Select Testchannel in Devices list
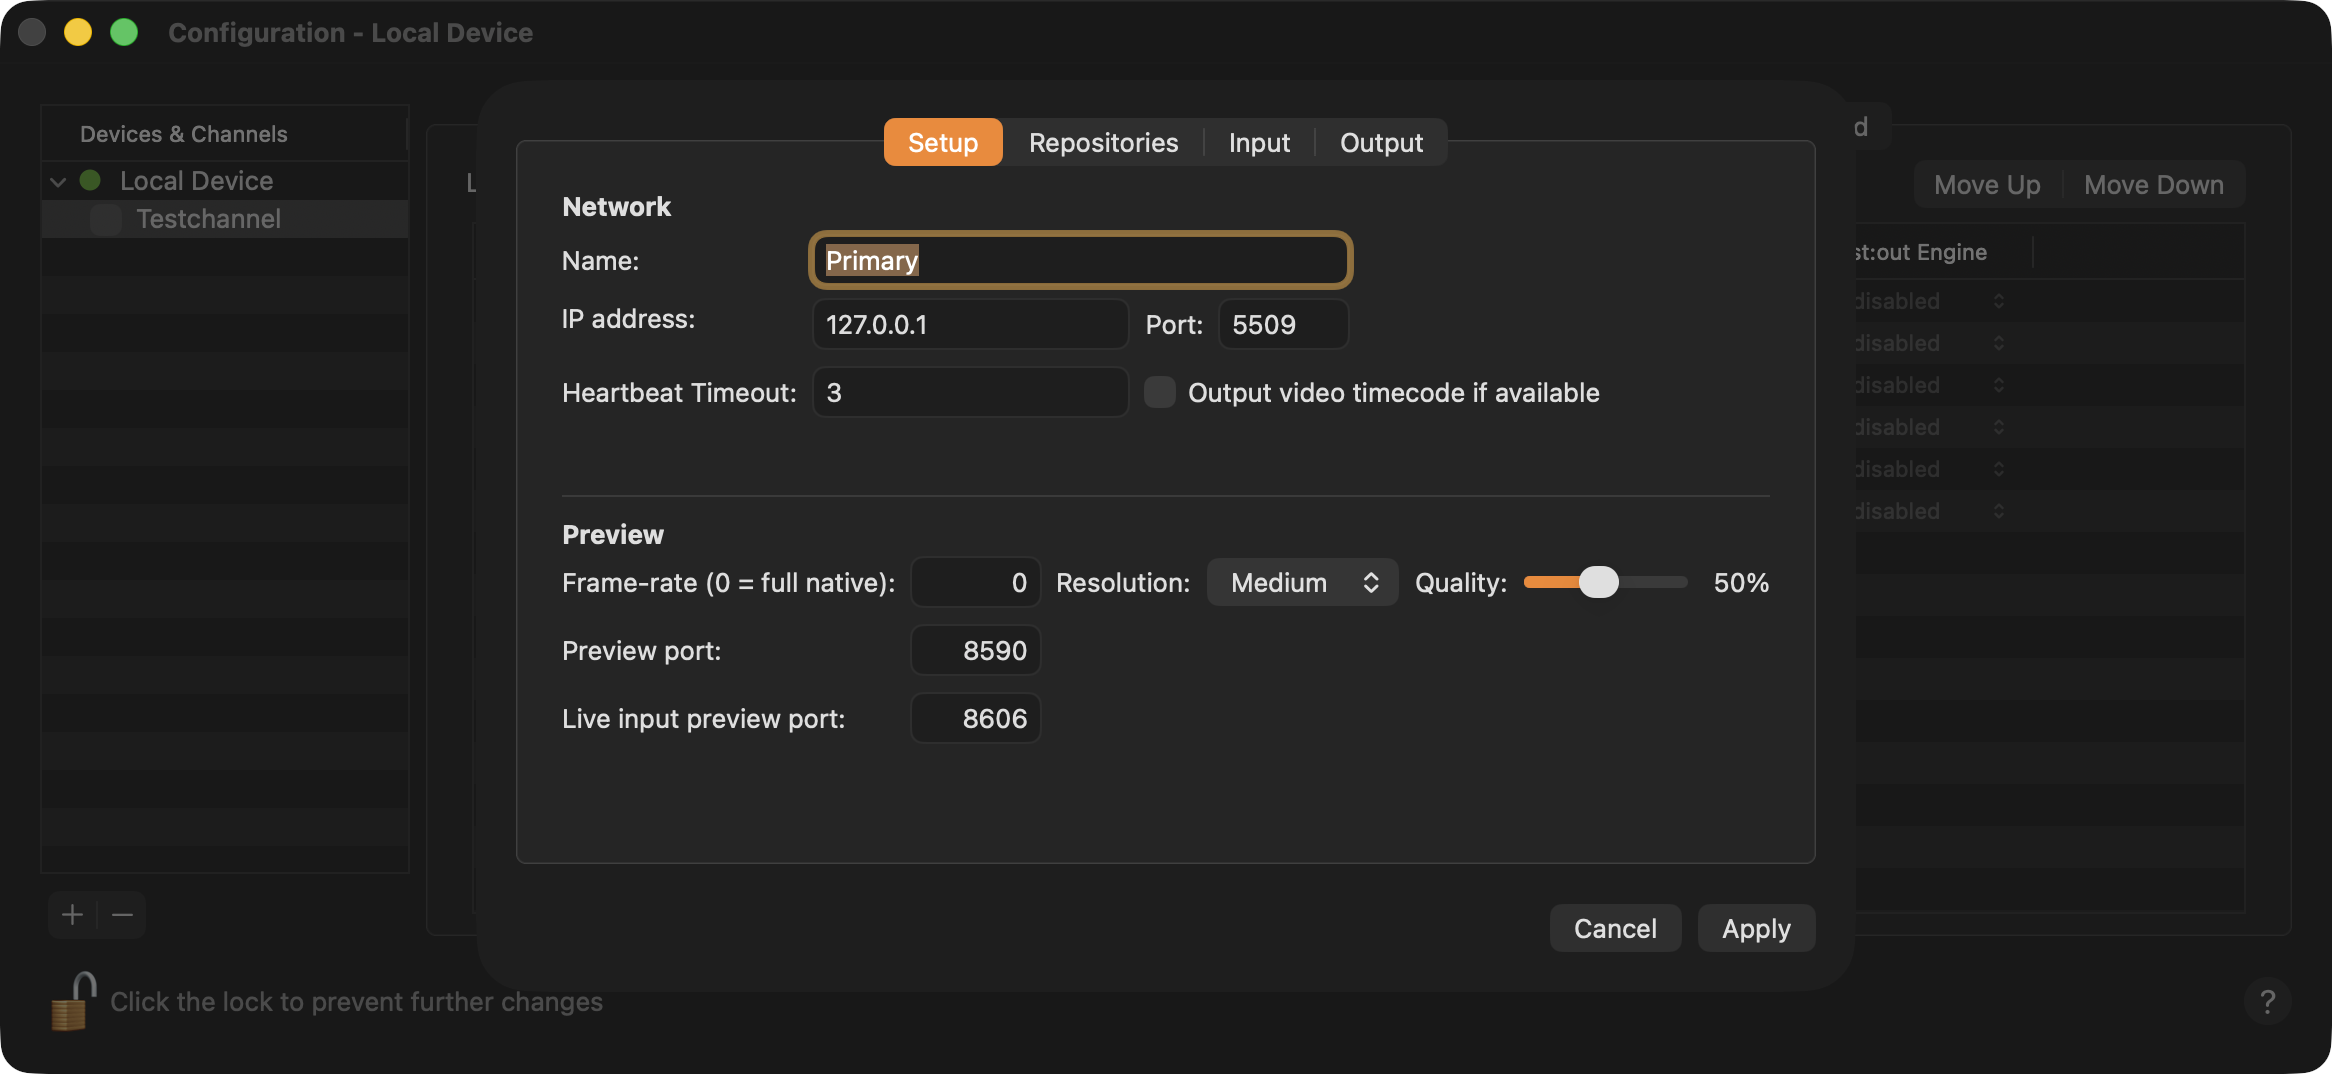This screenshot has height=1074, width=2332. coord(225,219)
